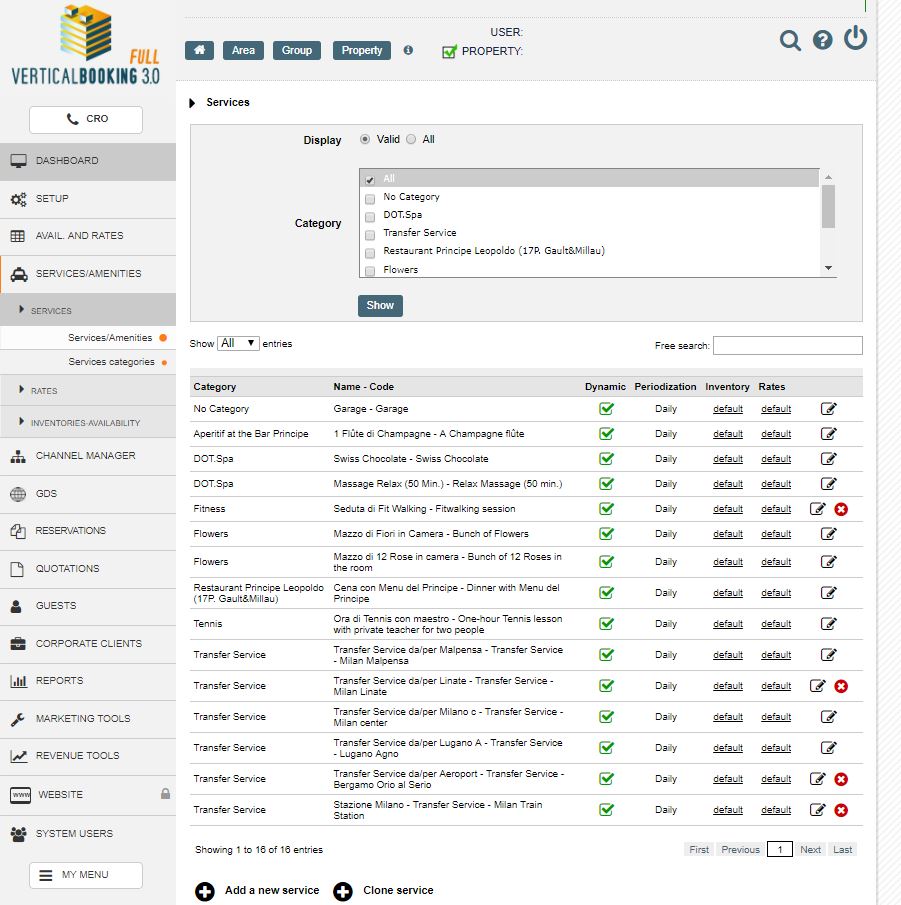901x905 pixels.
Task: Open the Revenue Tools menu
Action: (88, 756)
